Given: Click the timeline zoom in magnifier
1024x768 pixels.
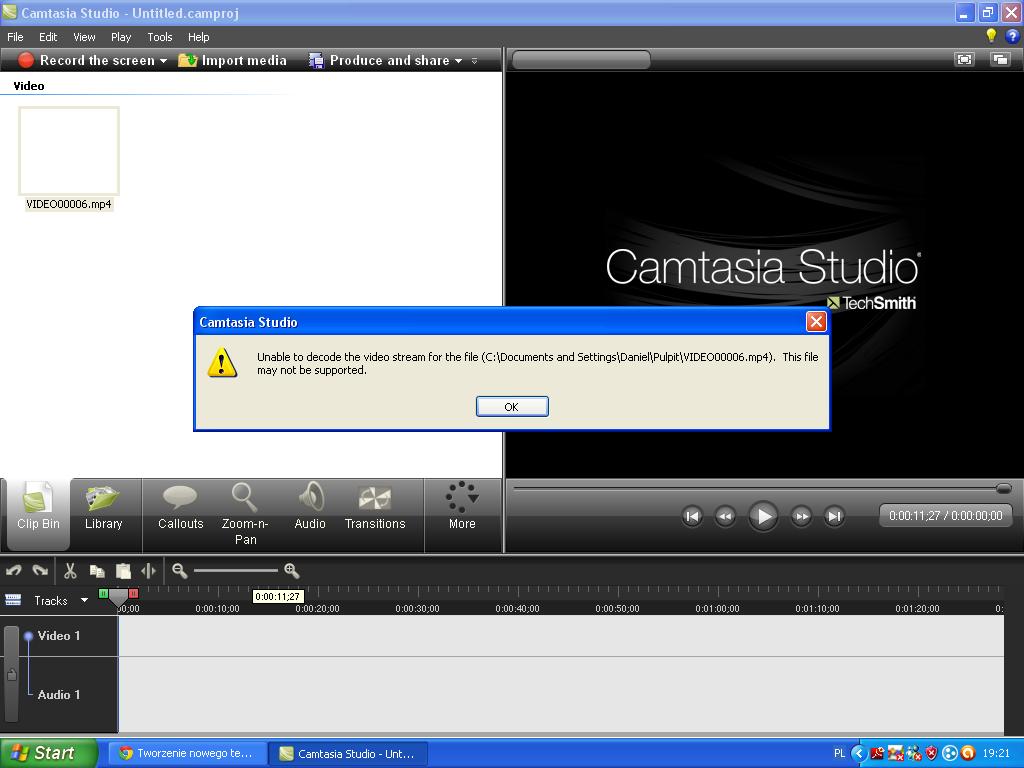Looking at the screenshot, I should [x=291, y=571].
